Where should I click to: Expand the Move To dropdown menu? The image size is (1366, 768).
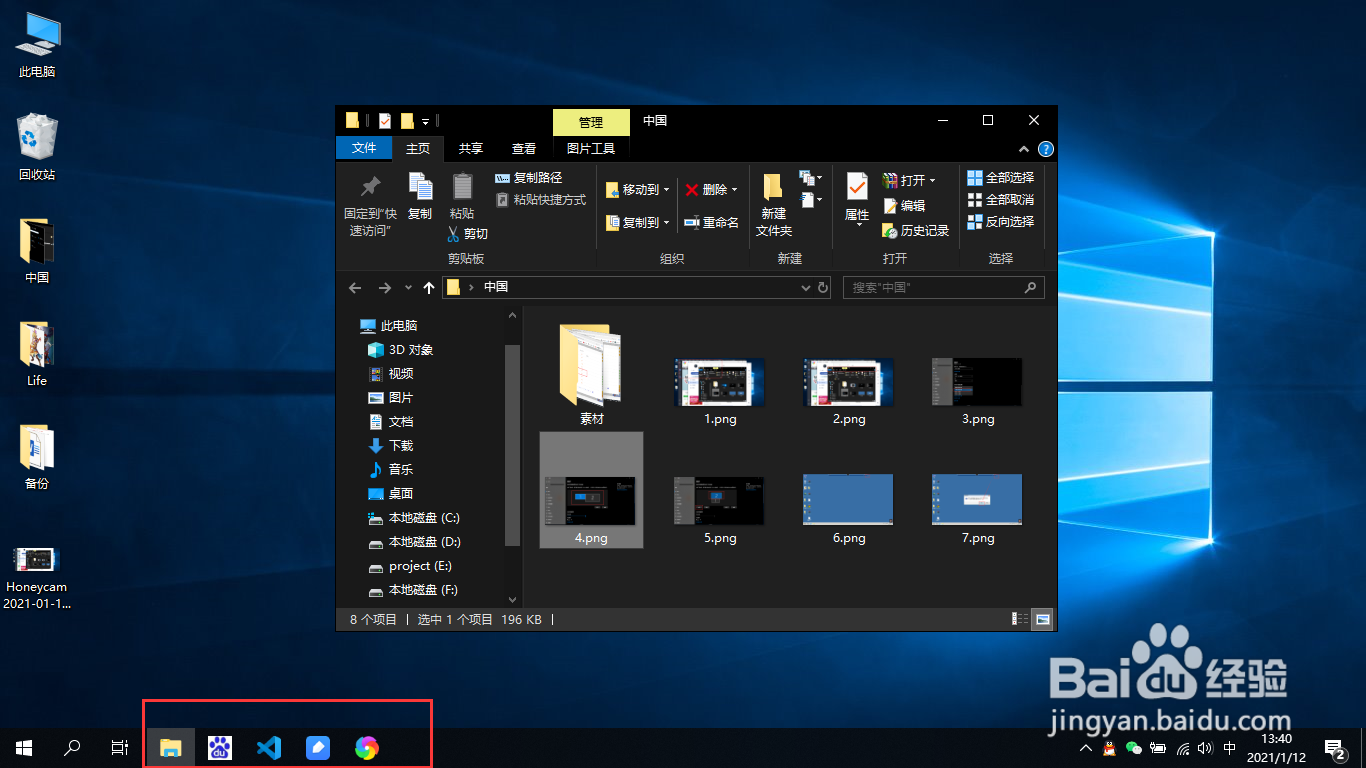664,189
